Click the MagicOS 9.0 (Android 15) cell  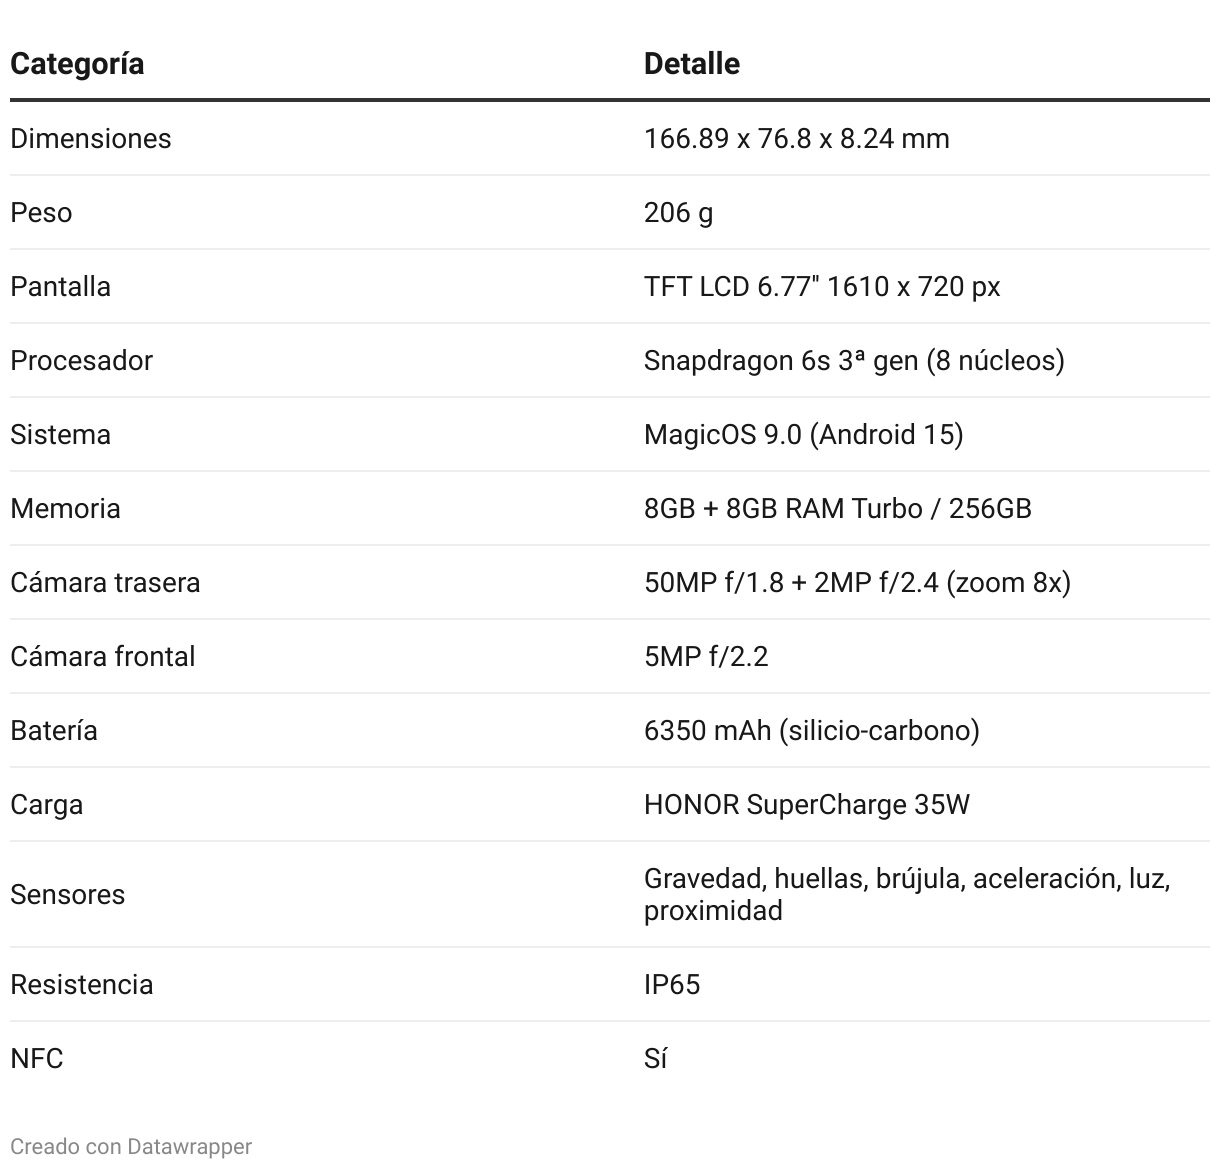coord(804,434)
